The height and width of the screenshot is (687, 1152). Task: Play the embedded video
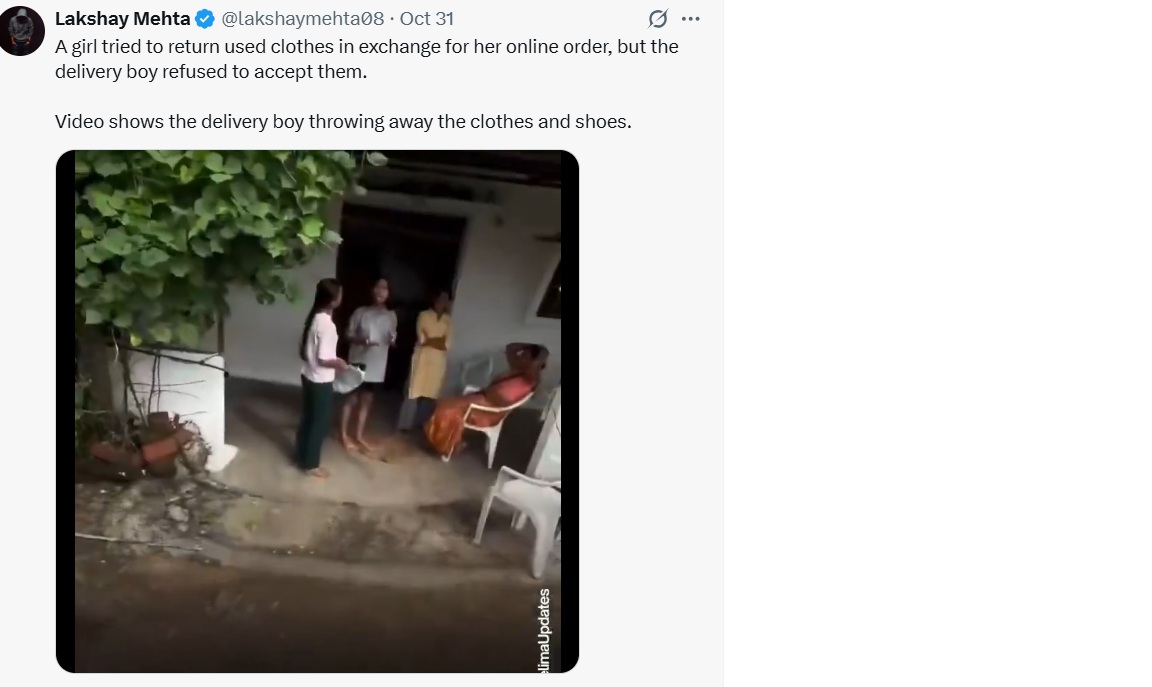[x=317, y=411]
